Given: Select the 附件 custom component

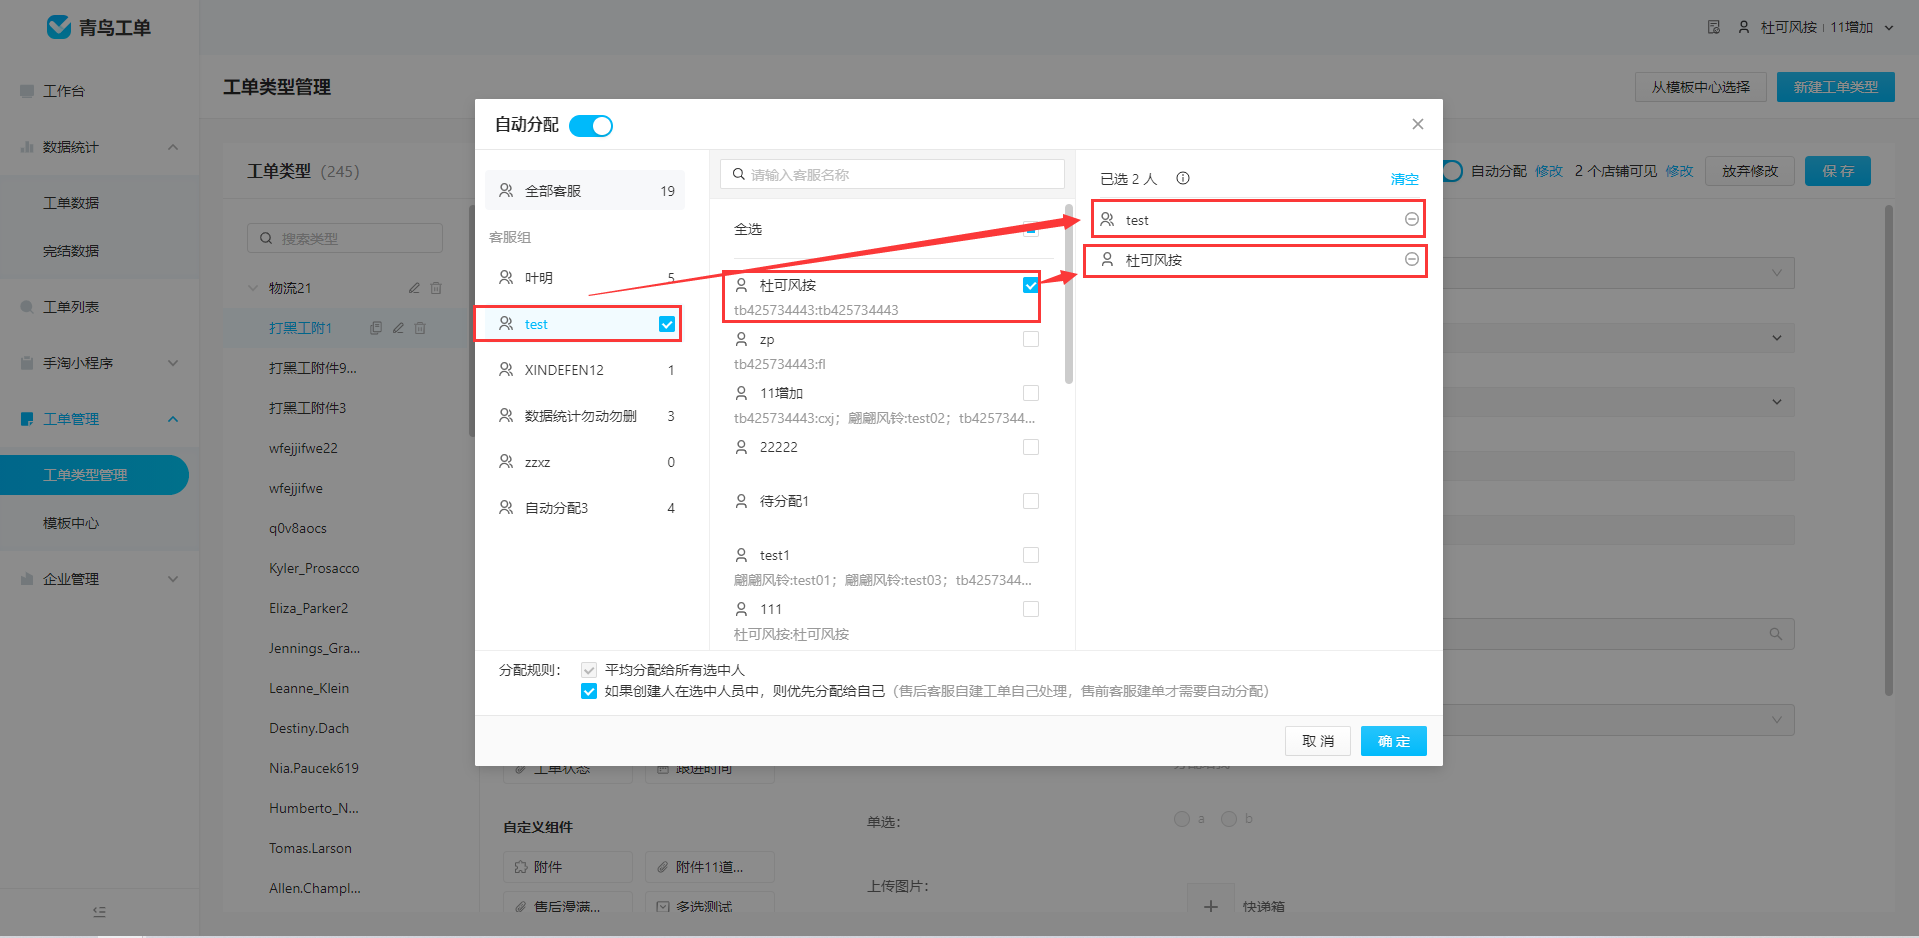Looking at the screenshot, I should tap(568, 867).
